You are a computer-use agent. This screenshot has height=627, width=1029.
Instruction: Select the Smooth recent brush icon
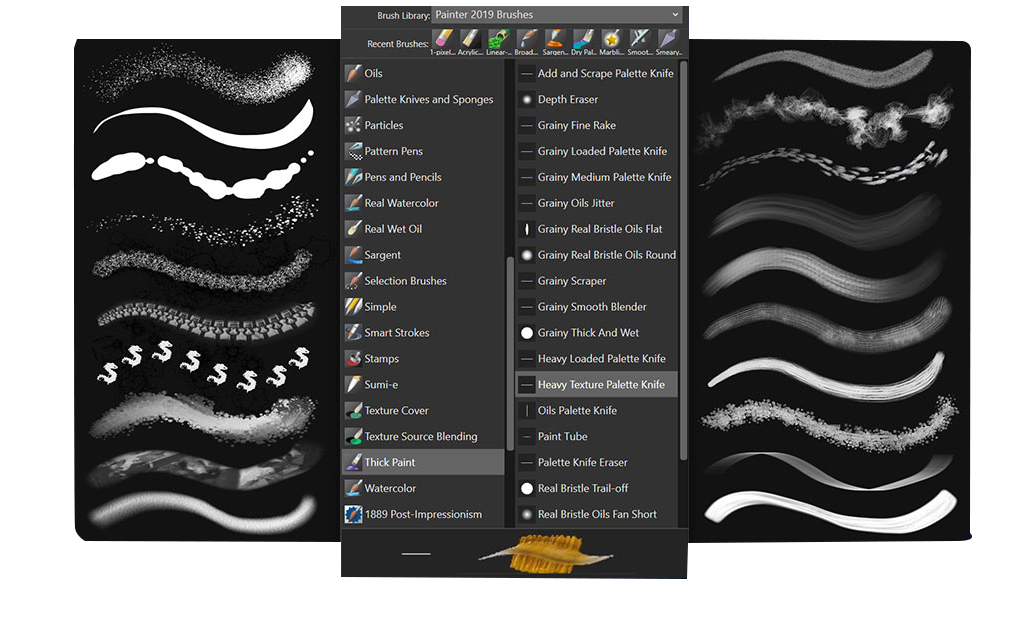[639, 38]
